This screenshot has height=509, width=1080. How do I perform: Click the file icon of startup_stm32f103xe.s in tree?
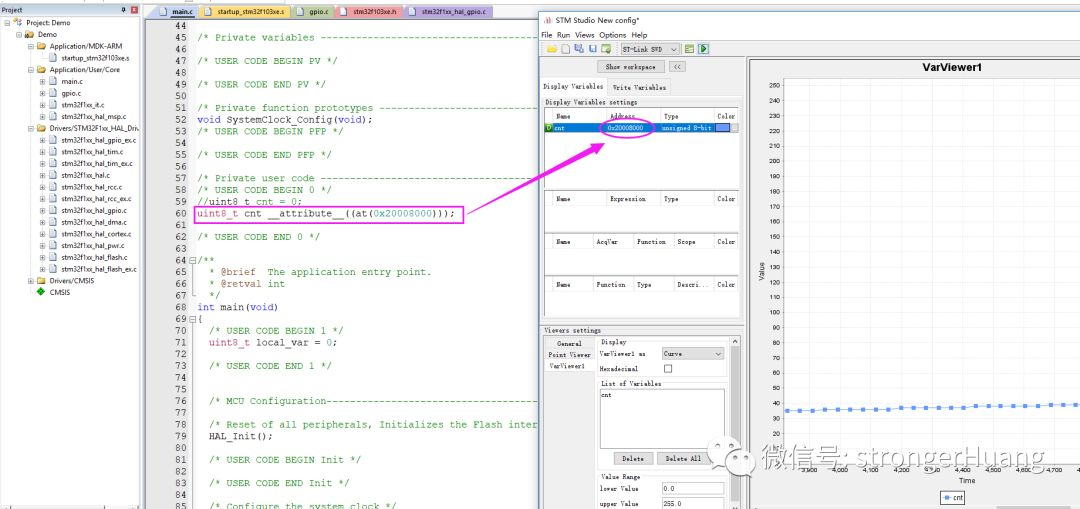pyautogui.click(x=52, y=58)
